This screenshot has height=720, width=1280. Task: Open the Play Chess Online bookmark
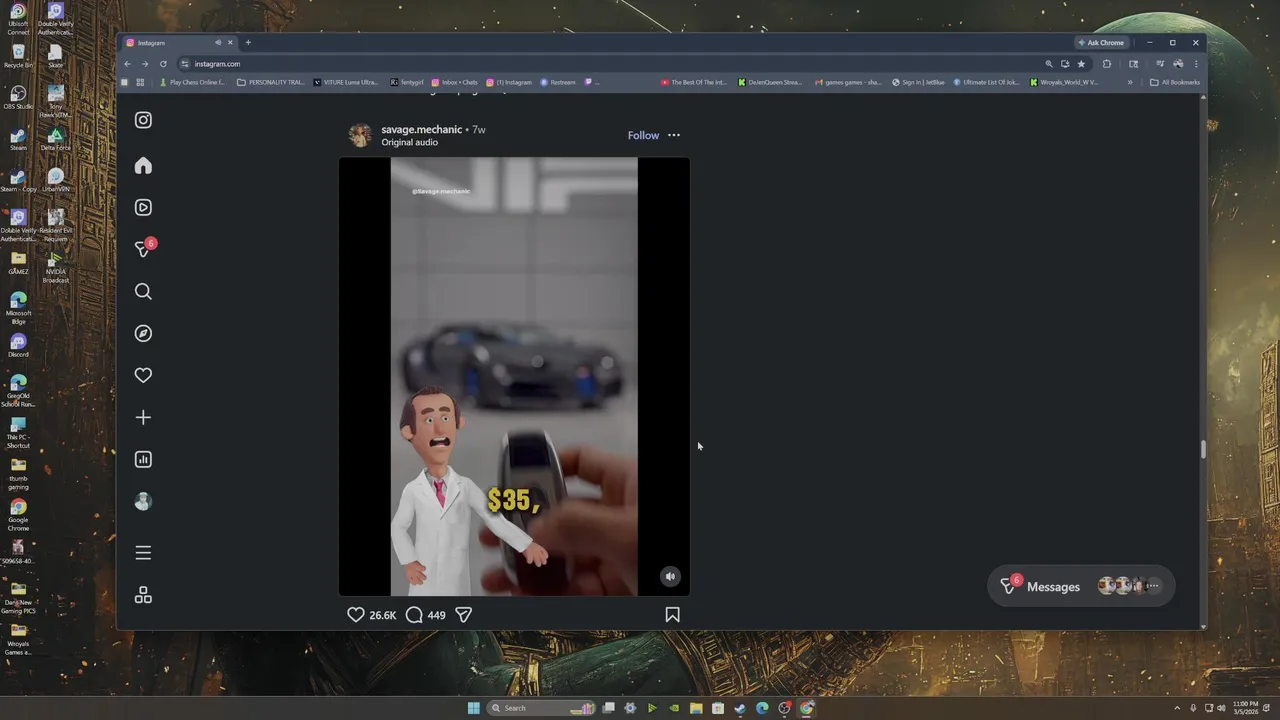coord(191,83)
